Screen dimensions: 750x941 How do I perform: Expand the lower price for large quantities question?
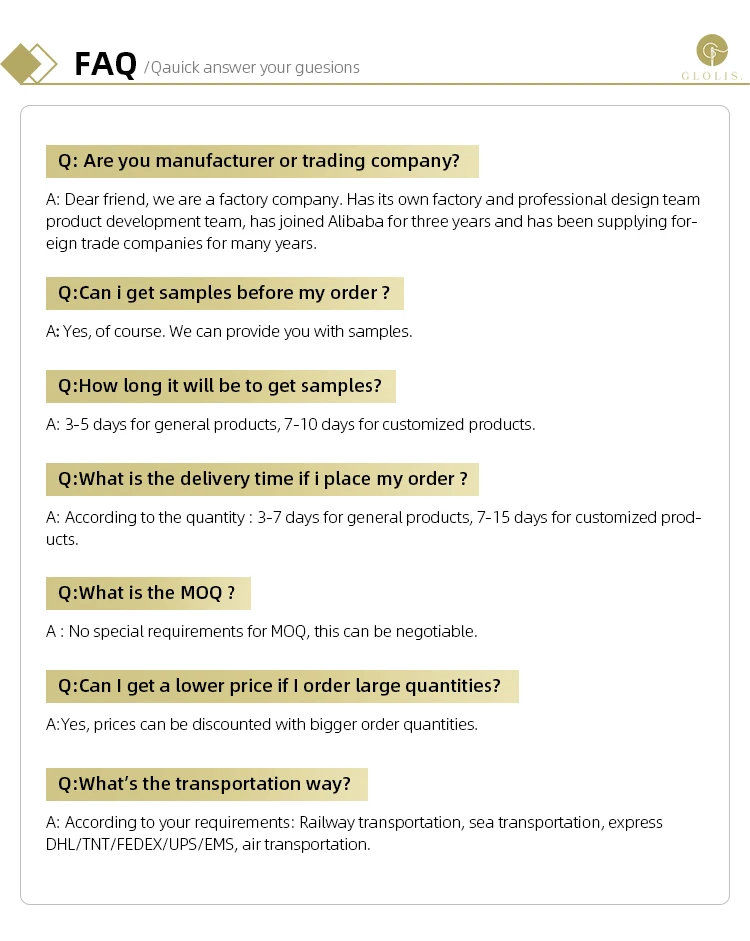282,686
